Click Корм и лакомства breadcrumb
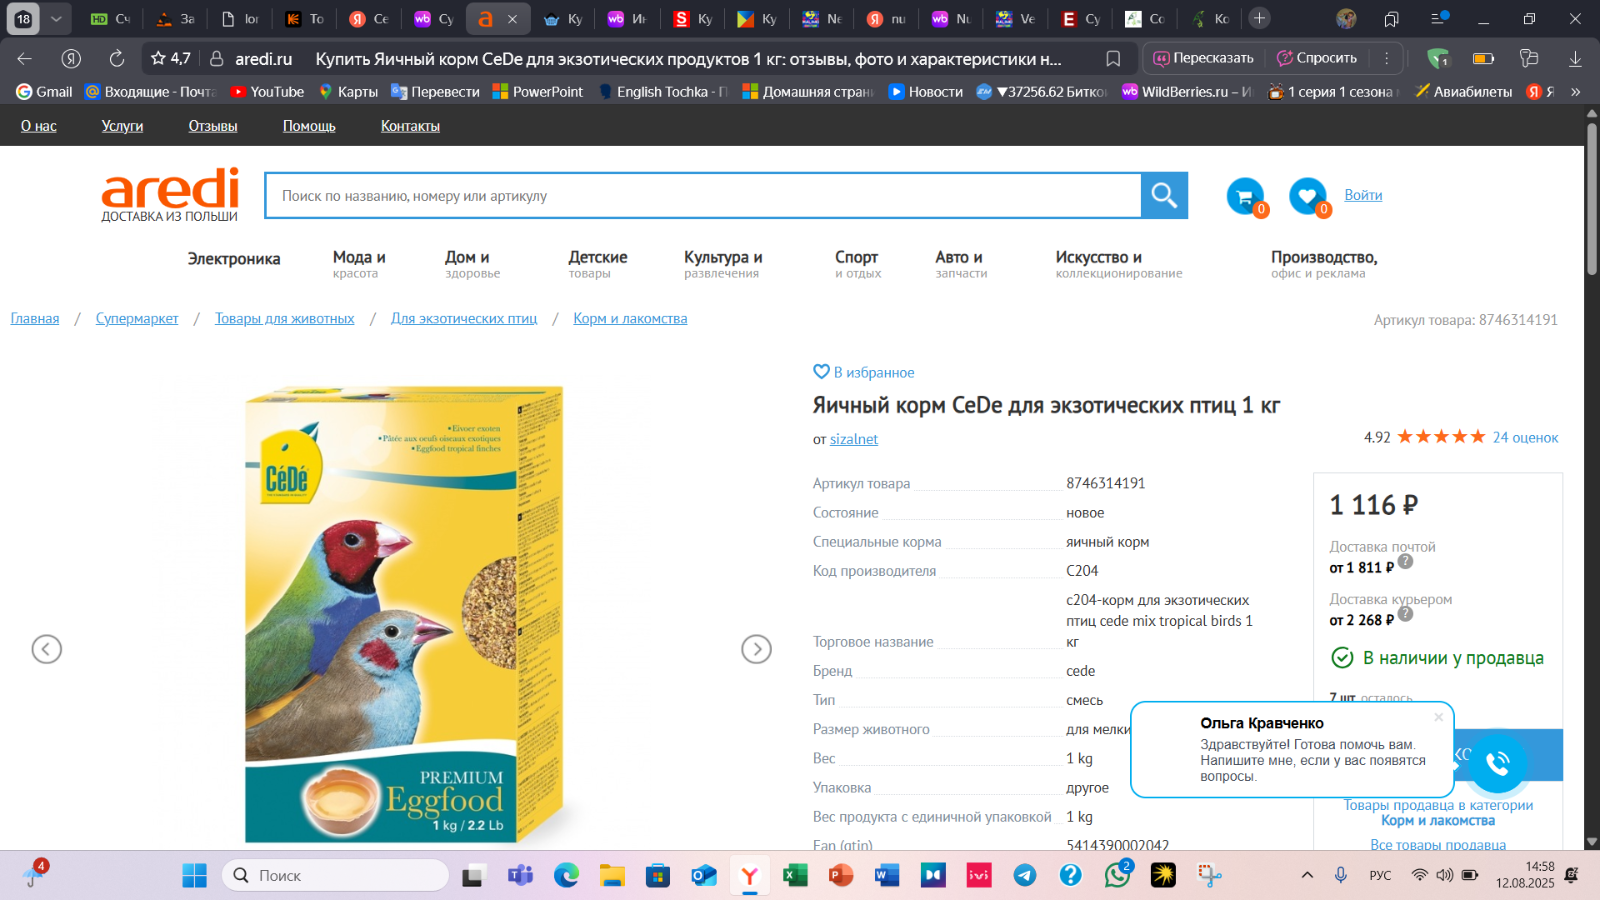The width and height of the screenshot is (1600, 900). 630,318
